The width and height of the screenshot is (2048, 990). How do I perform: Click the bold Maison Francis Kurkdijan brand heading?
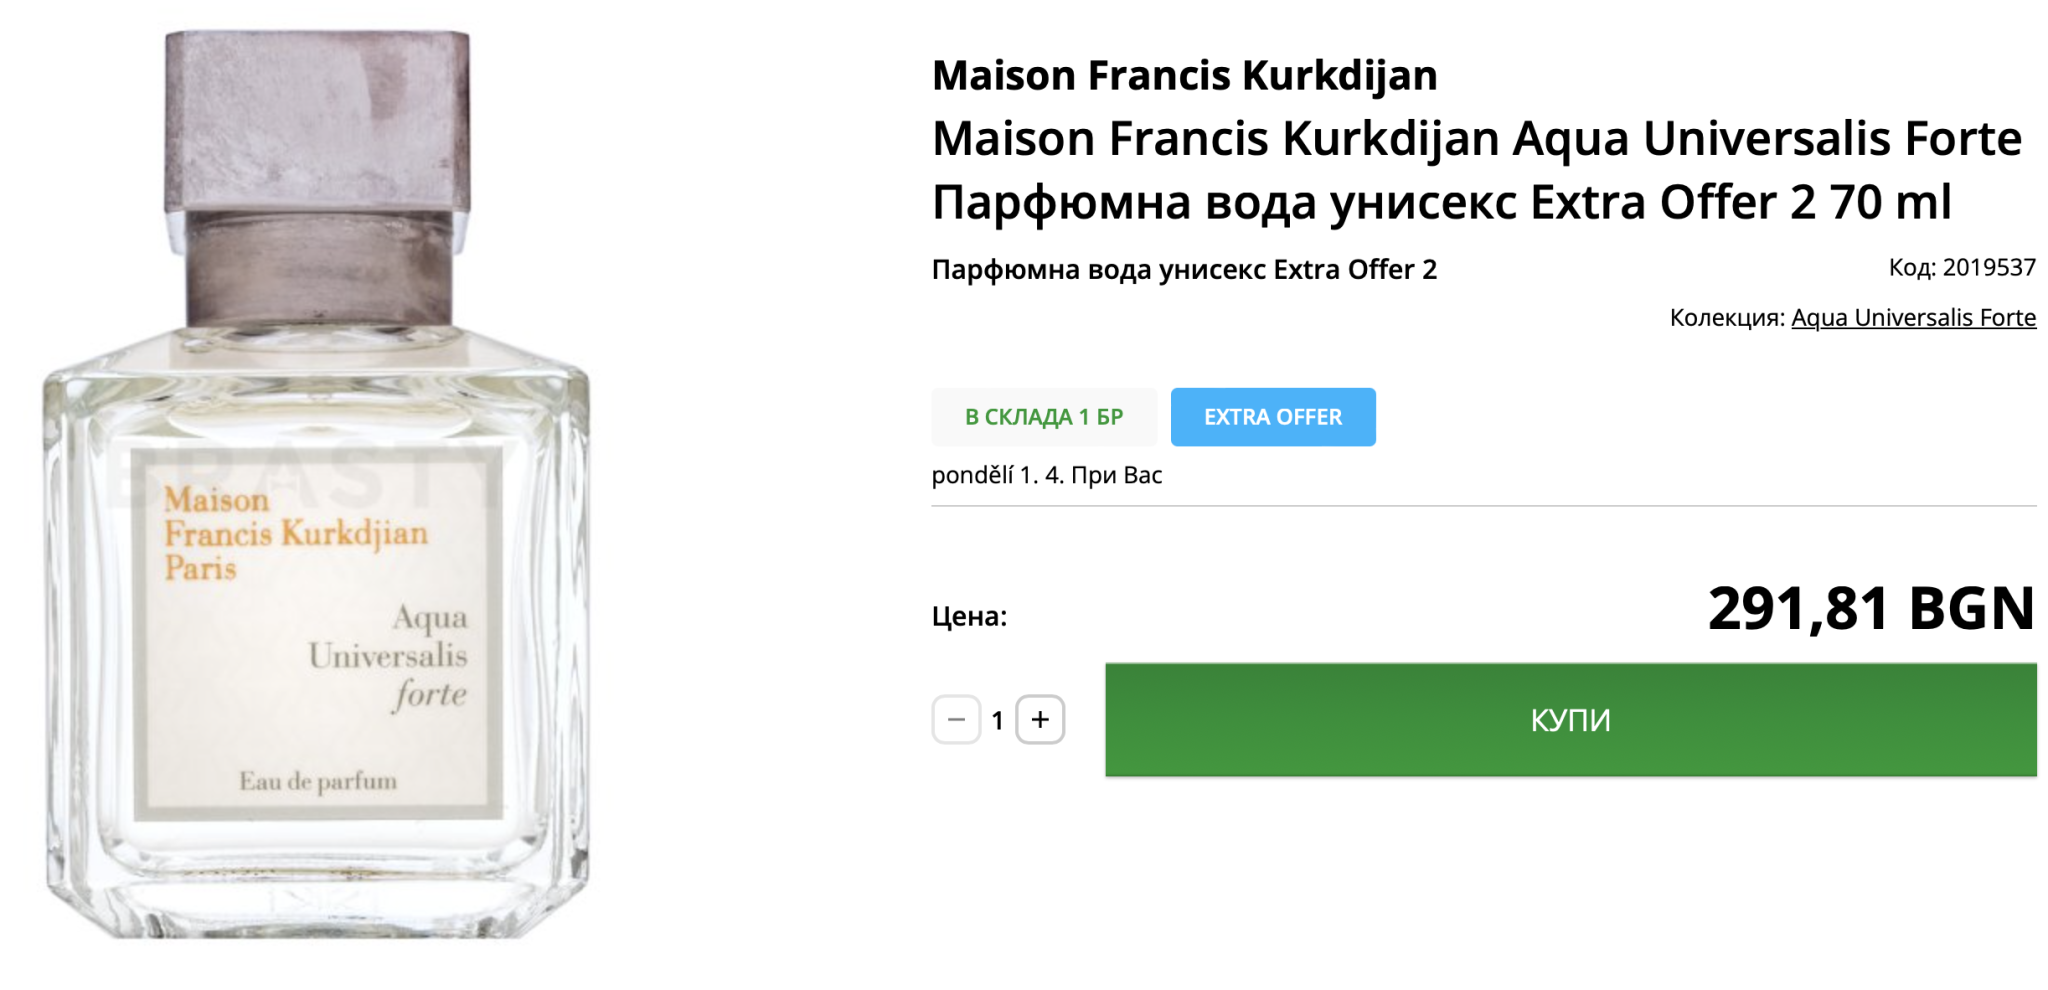pyautogui.click(x=1184, y=76)
